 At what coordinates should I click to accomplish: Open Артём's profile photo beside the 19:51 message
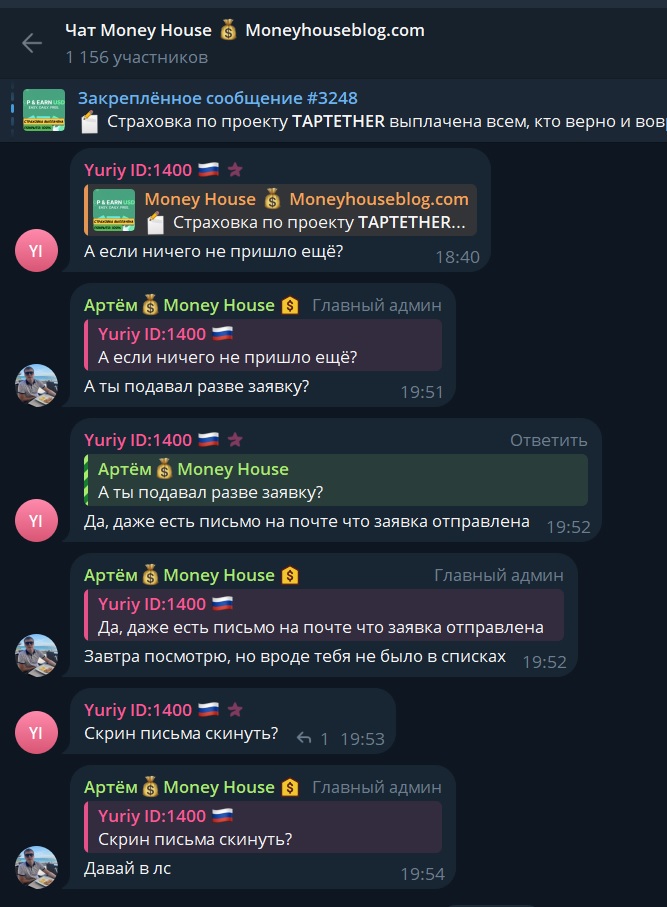click(36, 385)
